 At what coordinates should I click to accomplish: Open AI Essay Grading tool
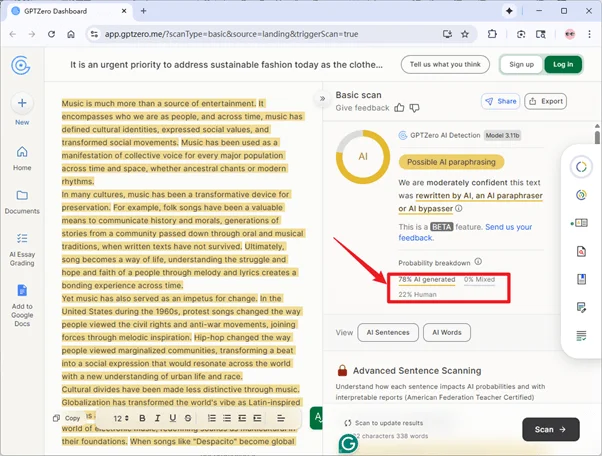click(22, 250)
